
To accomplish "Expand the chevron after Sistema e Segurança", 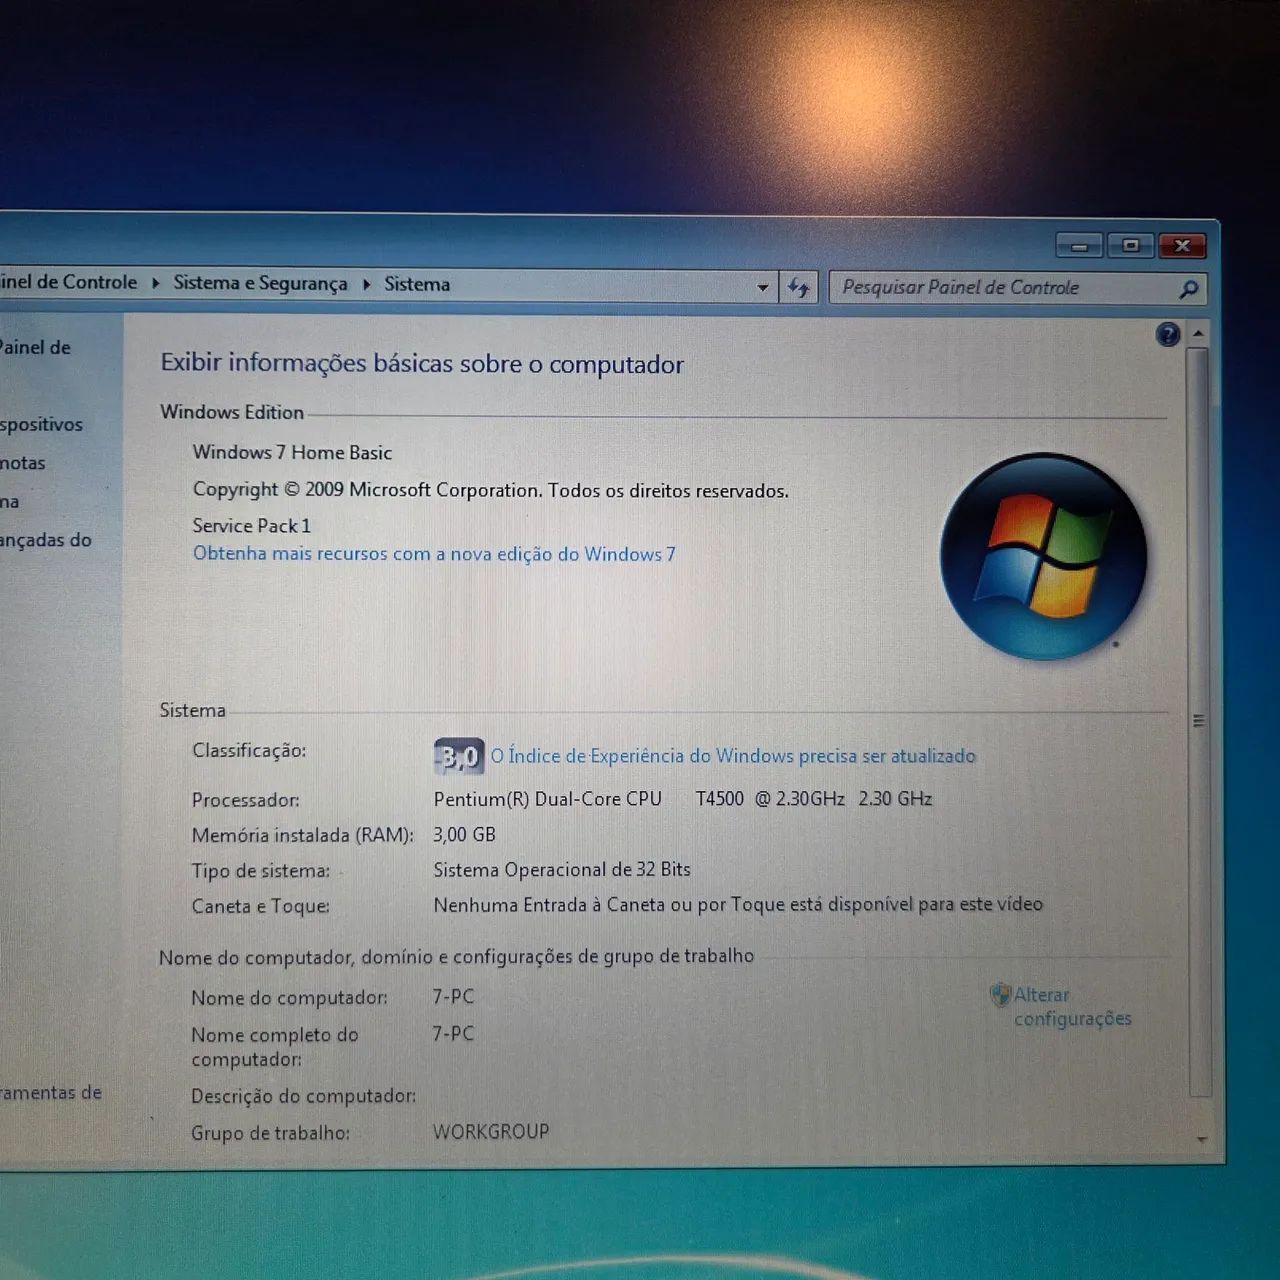I will click(x=367, y=284).
